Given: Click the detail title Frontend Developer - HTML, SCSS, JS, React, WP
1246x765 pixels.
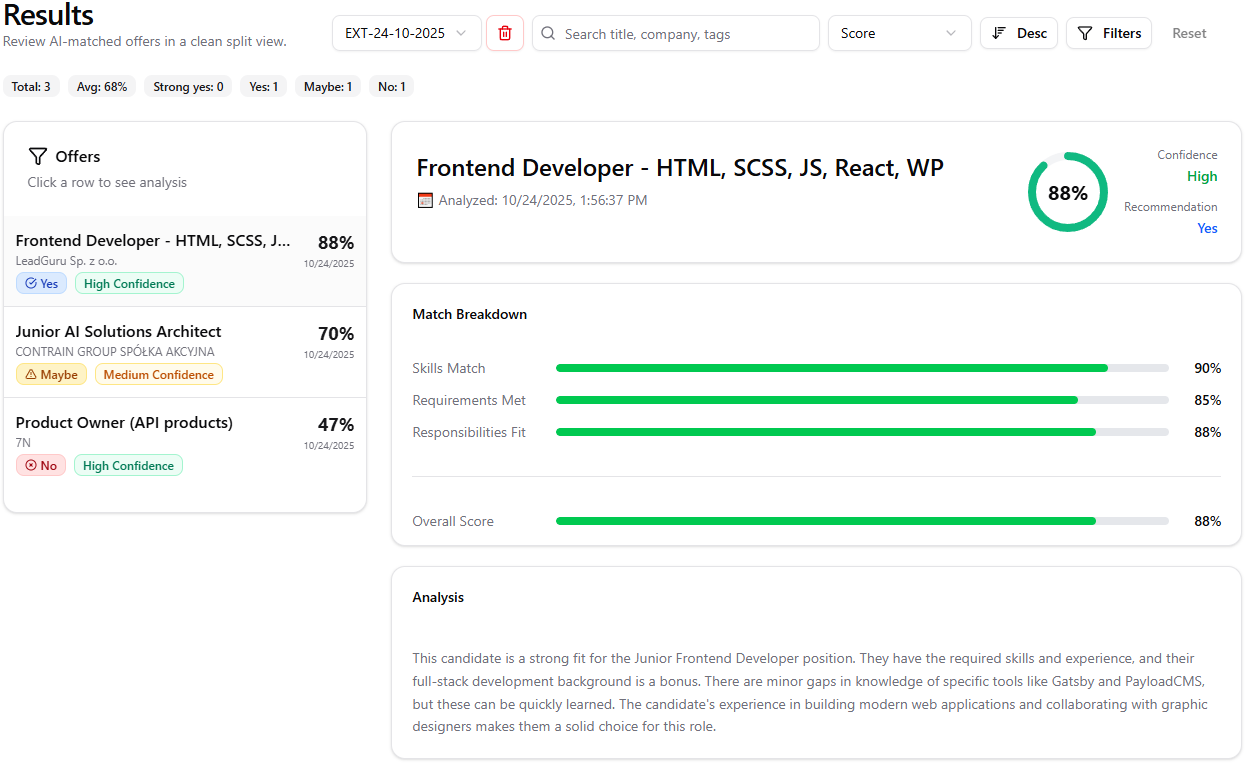Looking at the screenshot, I should click(680, 168).
